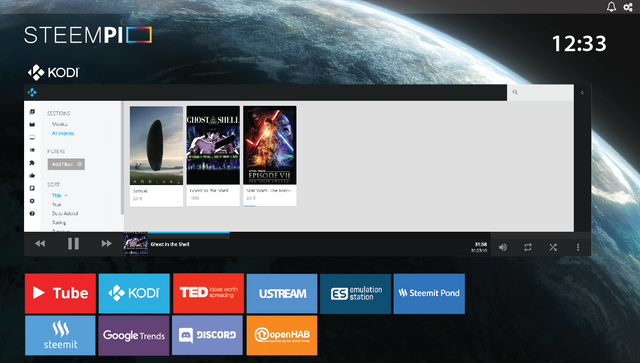640x363 pixels.
Task: Toggle shuffle playback mode
Action: [x=553, y=247]
